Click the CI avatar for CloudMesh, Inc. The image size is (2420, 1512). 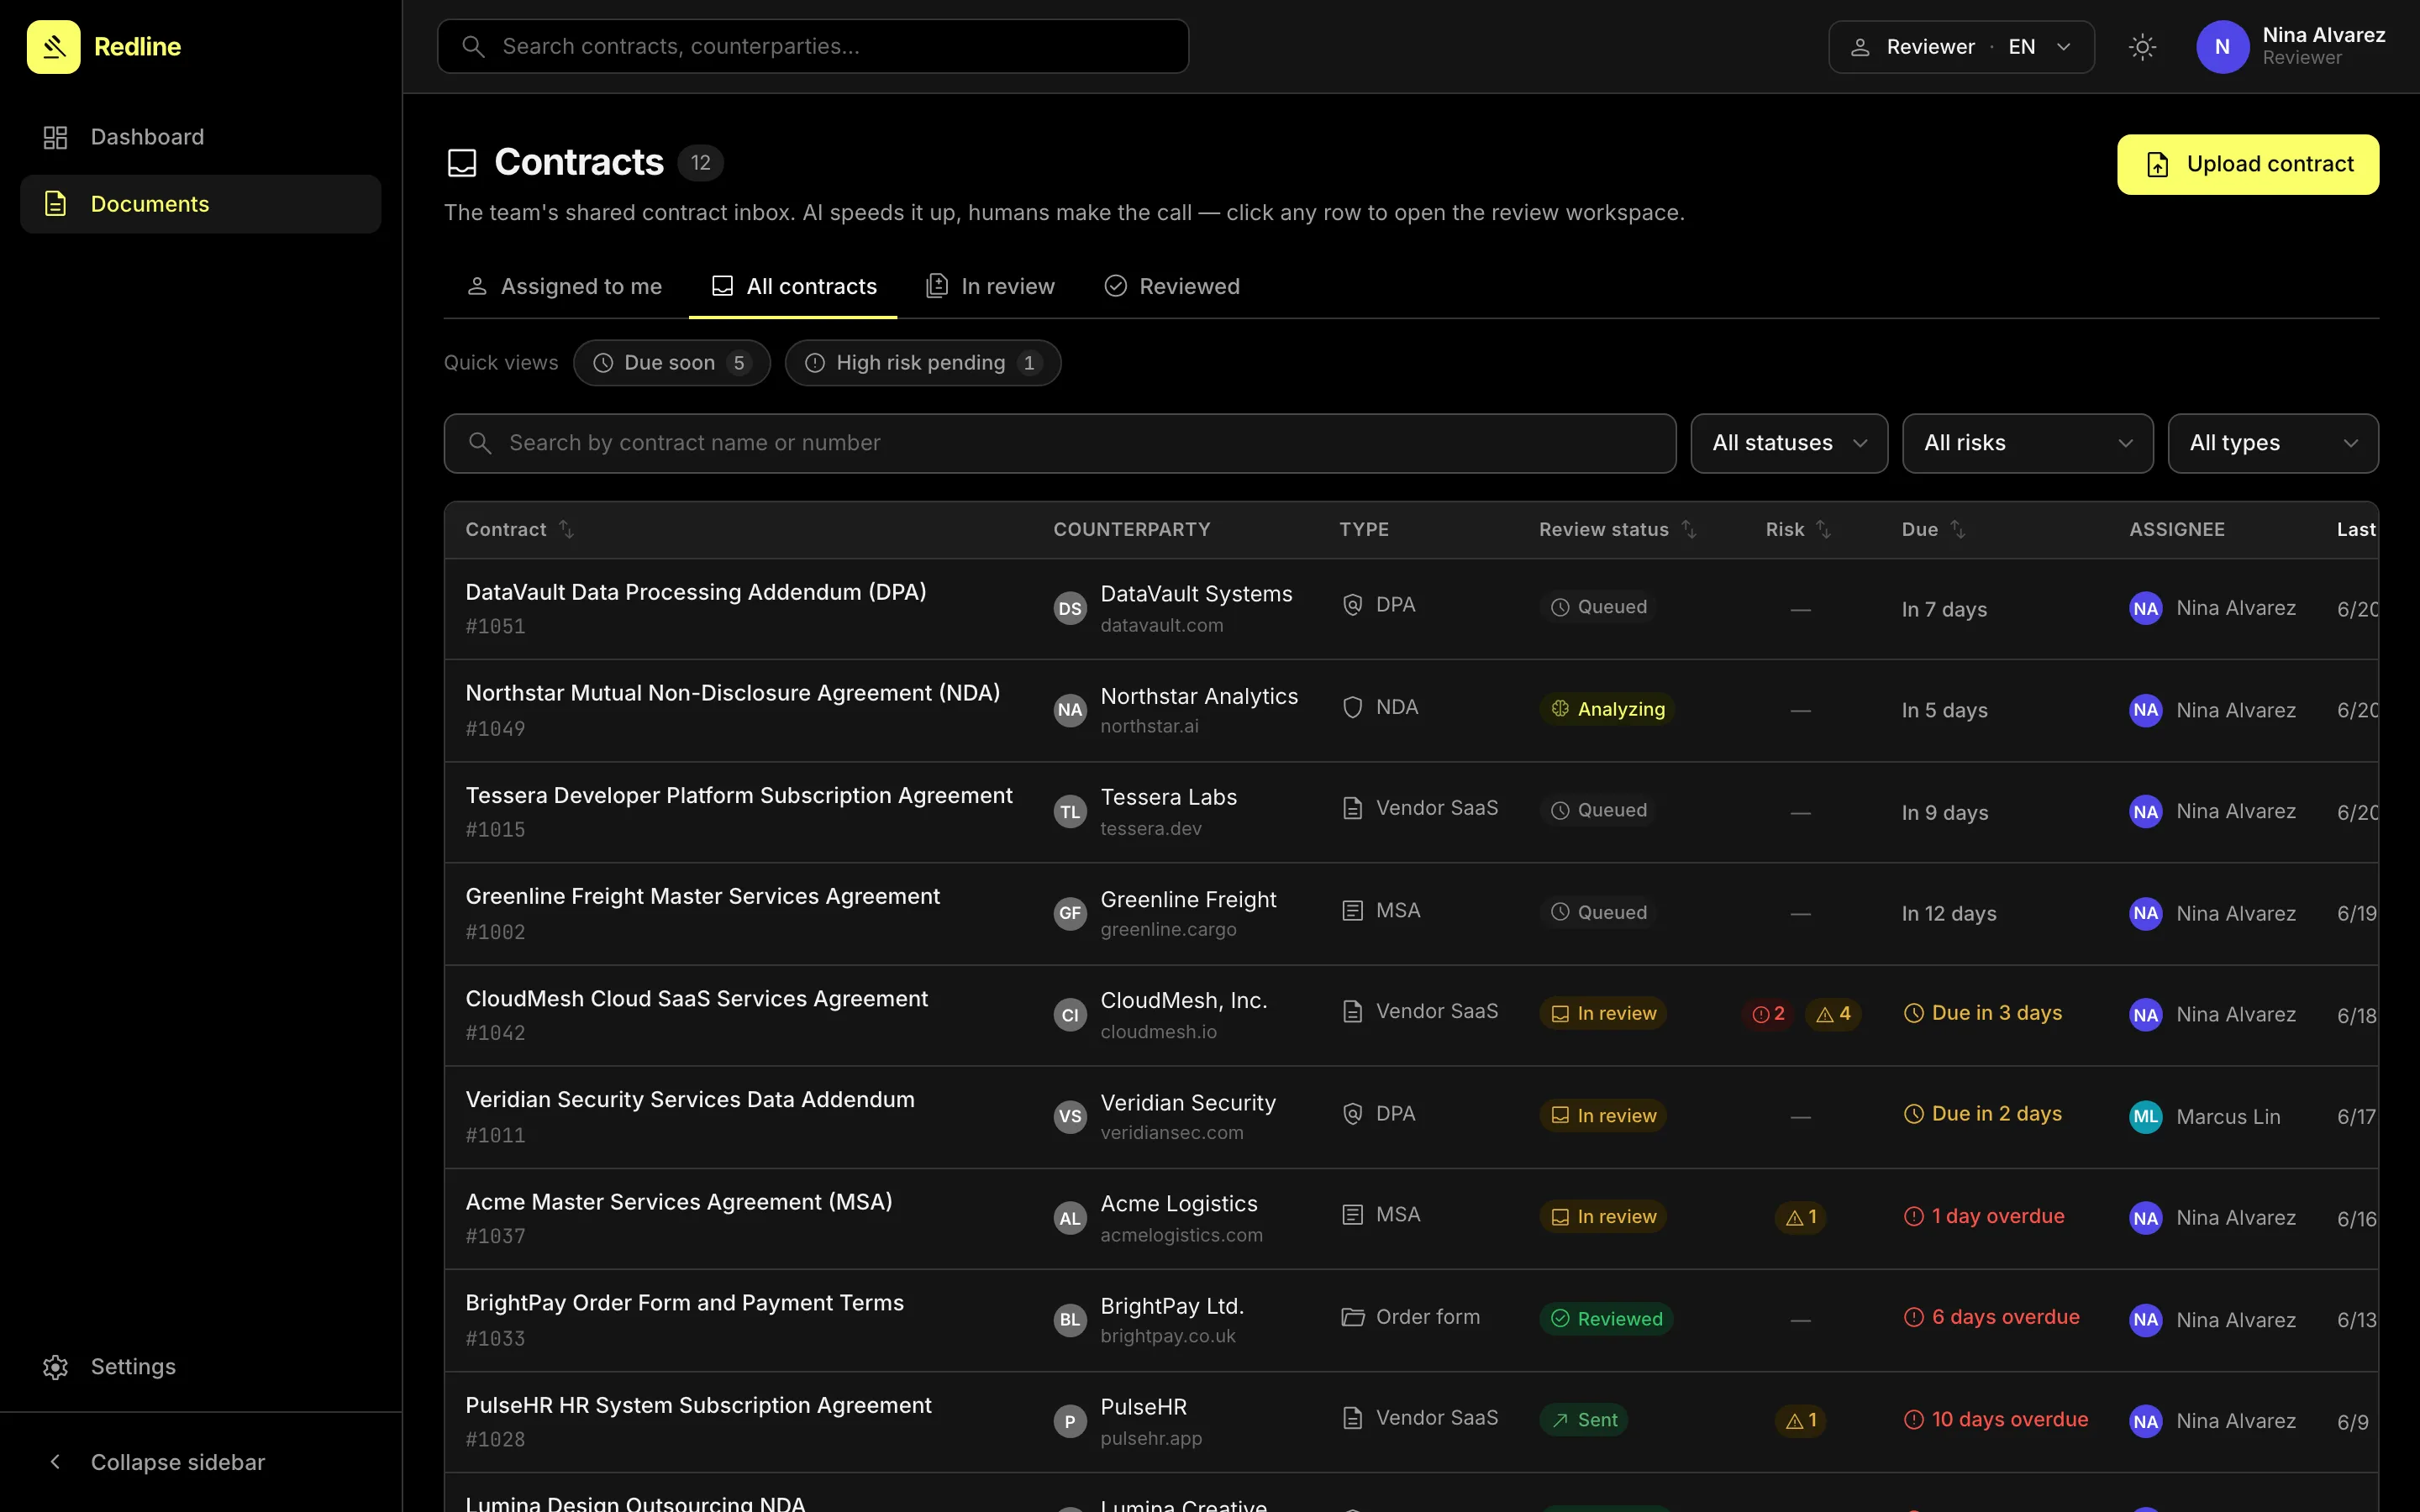pos(1070,1015)
